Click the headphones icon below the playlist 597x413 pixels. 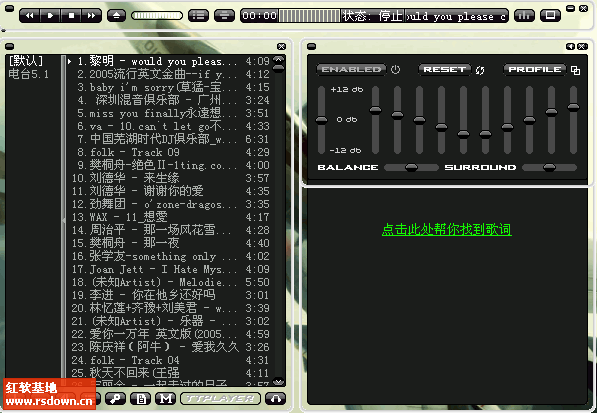(276, 399)
